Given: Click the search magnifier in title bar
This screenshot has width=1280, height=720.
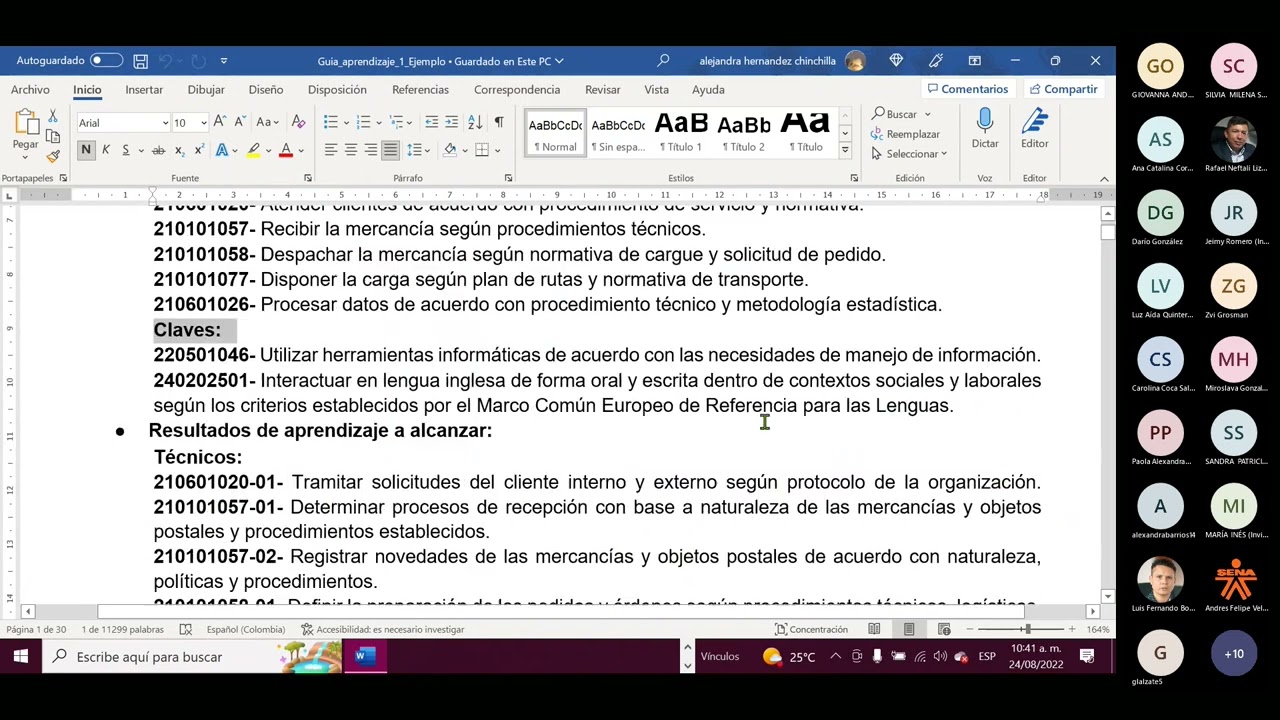Looking at the screenshot, I should (x=663, y=61).
